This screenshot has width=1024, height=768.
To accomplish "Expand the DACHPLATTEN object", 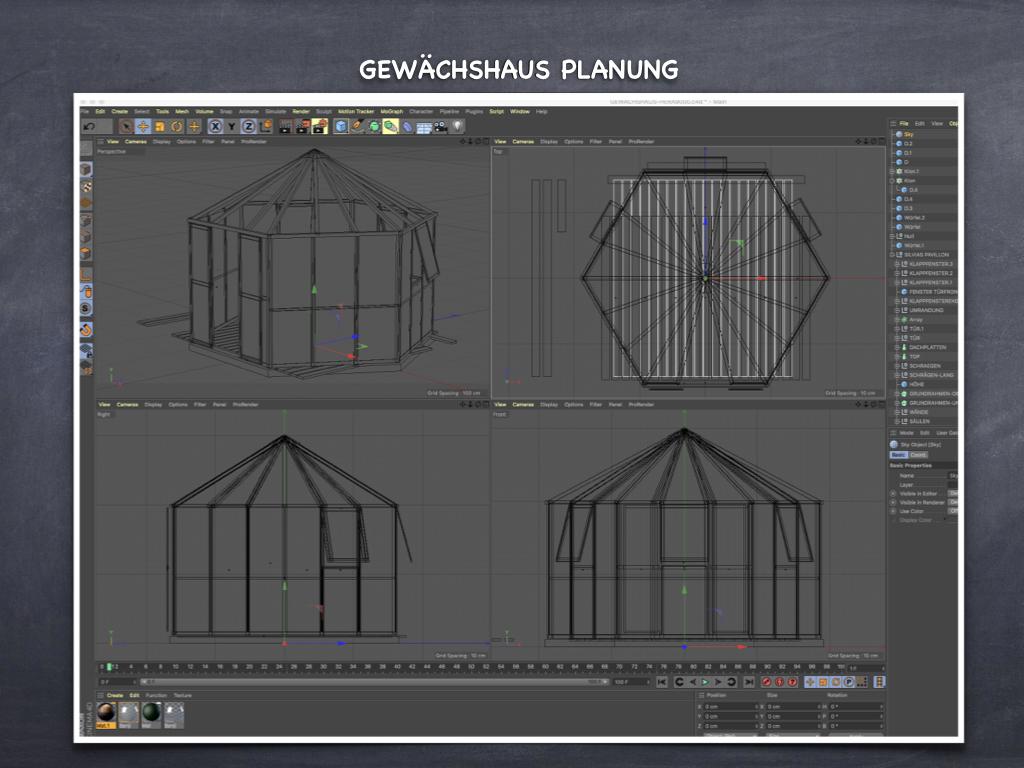I will [897, 347].
